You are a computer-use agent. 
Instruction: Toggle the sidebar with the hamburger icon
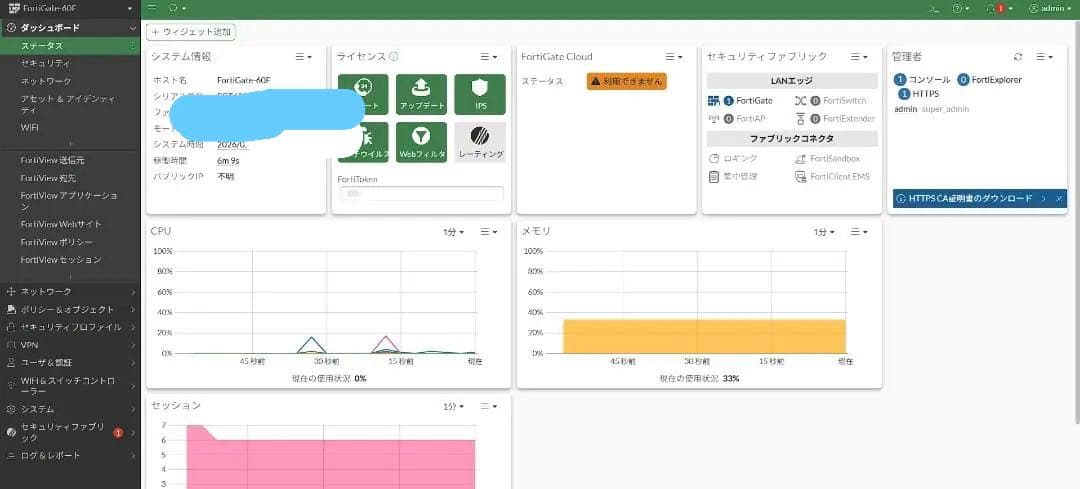coord(151,8)
